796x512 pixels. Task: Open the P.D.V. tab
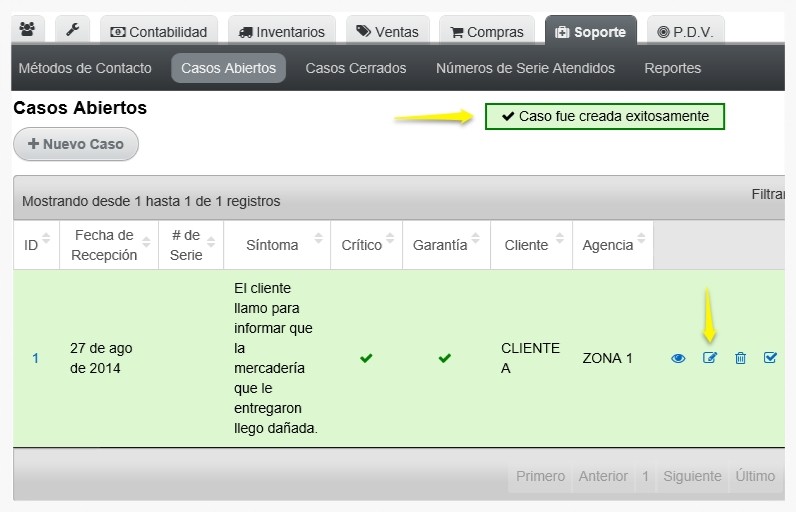pyautogui.click(x=686, y=30)
